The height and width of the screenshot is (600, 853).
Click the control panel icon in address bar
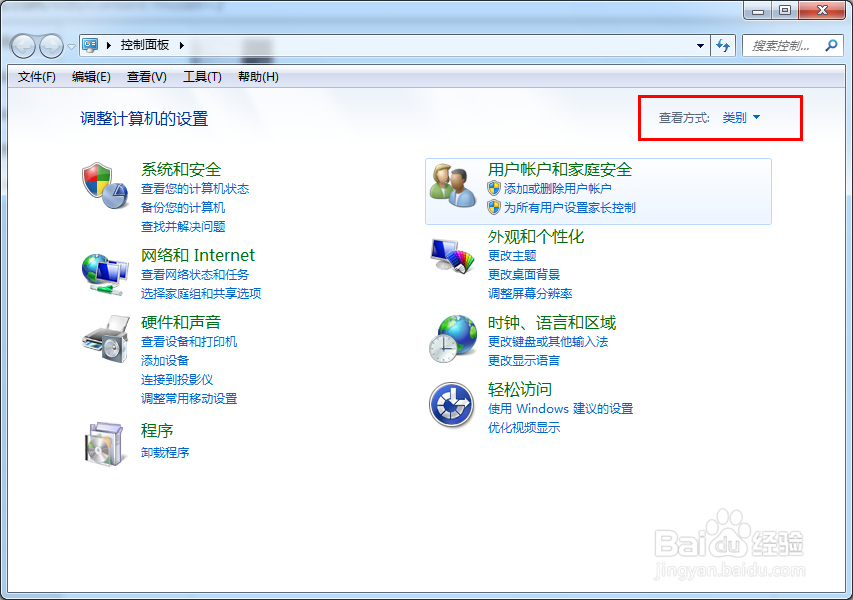[x=90, y=45]
